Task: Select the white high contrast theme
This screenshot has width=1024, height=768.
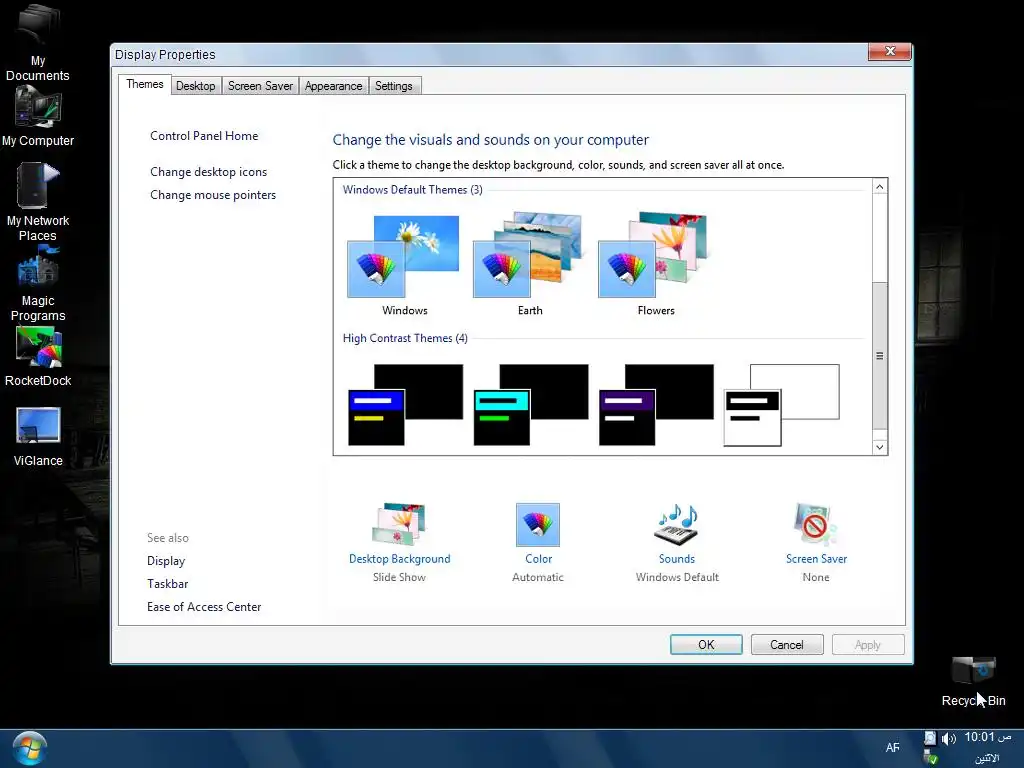Action: coord(781,405)
